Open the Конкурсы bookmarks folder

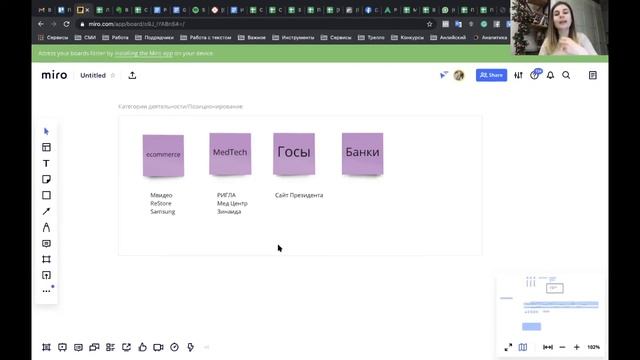tap(407, 38)
